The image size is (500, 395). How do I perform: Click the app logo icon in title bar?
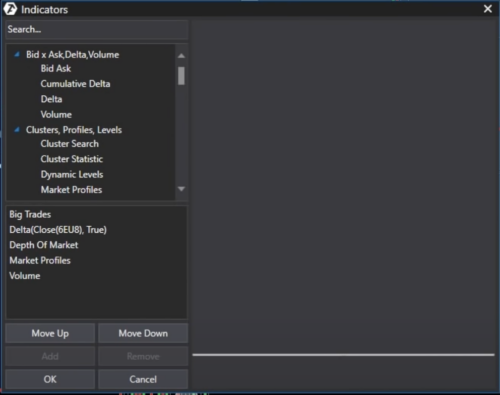click(10, 9)
